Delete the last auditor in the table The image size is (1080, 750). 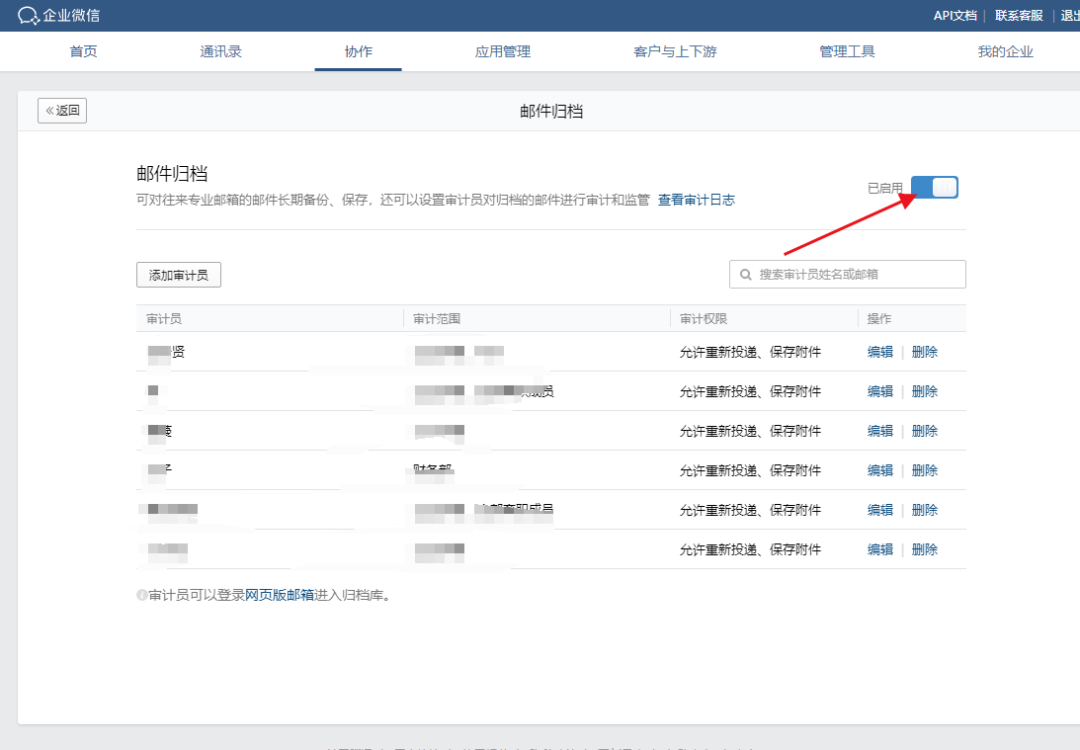tap(924, 549)
